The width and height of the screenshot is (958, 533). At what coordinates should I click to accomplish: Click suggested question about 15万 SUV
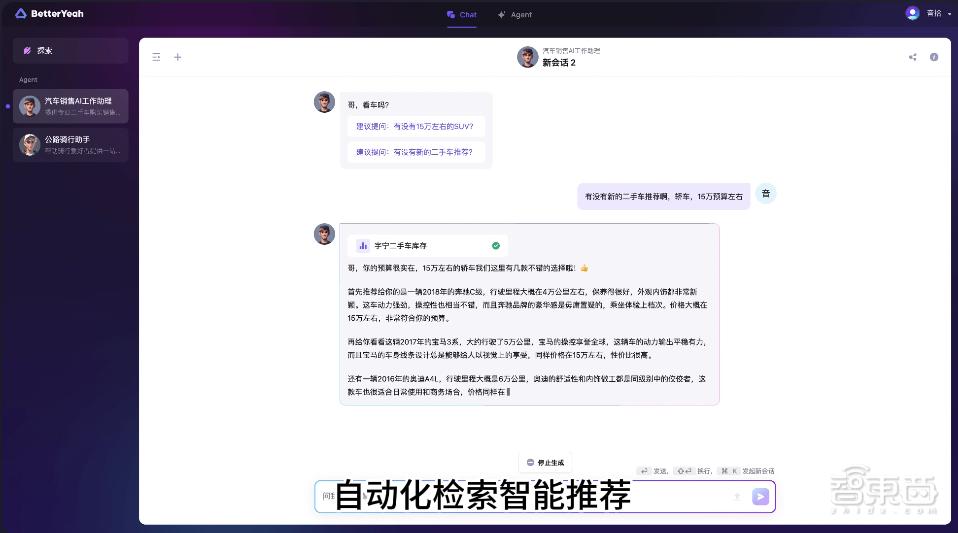tap(415, 127)
